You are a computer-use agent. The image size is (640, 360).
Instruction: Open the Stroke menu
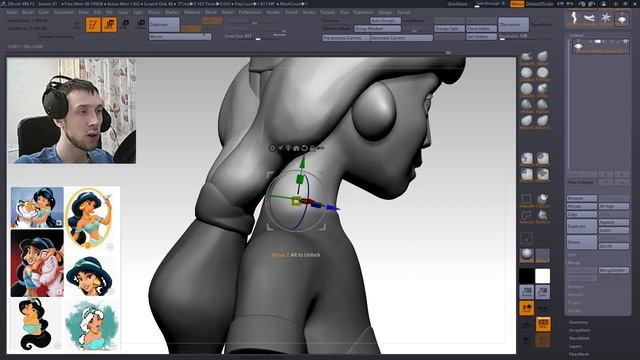click(x=309, y=12)
